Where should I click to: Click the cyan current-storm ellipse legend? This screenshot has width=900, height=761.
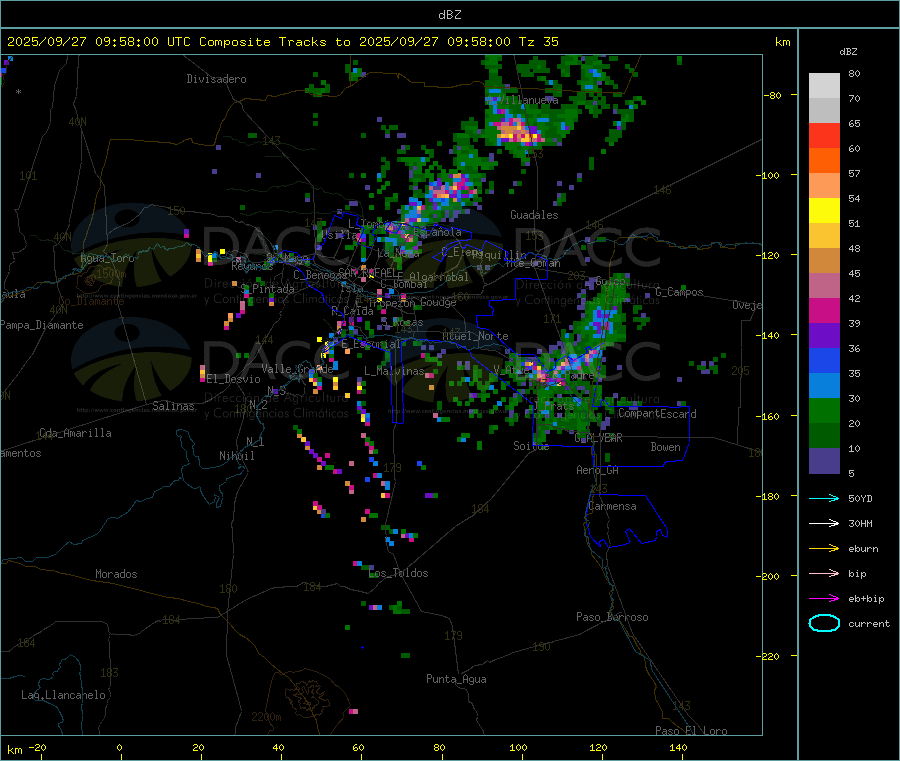tap(824, 623)
